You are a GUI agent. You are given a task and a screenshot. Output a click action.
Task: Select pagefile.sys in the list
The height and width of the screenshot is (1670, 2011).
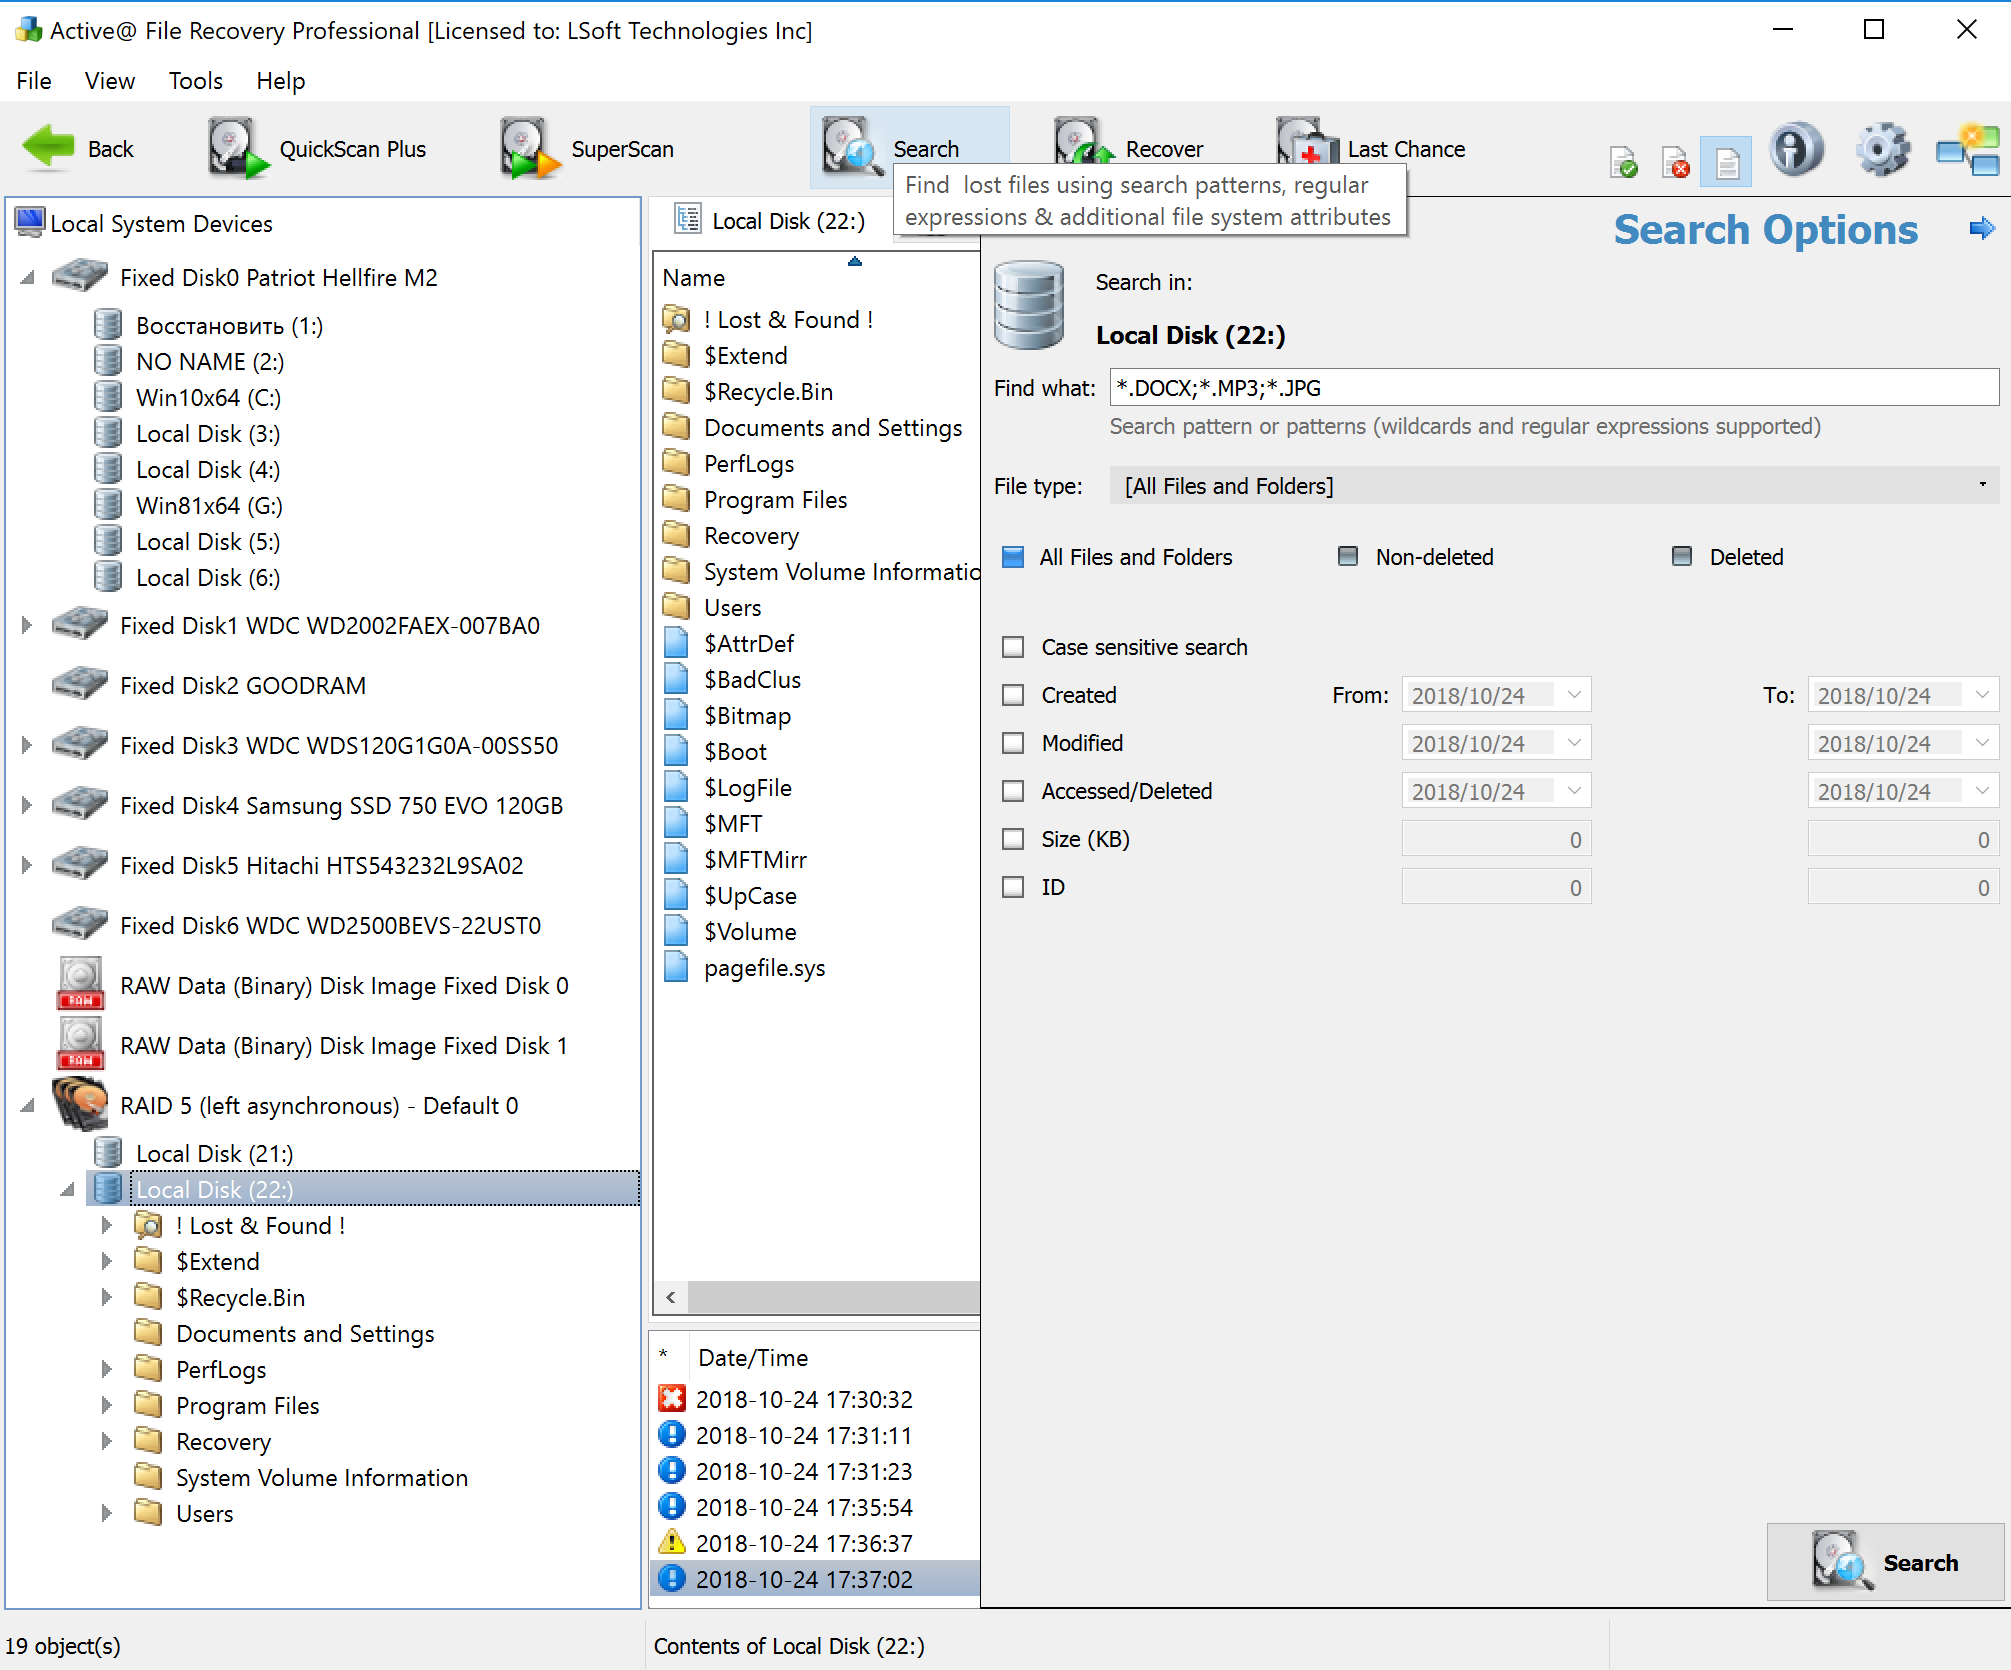tap(764, 968)
